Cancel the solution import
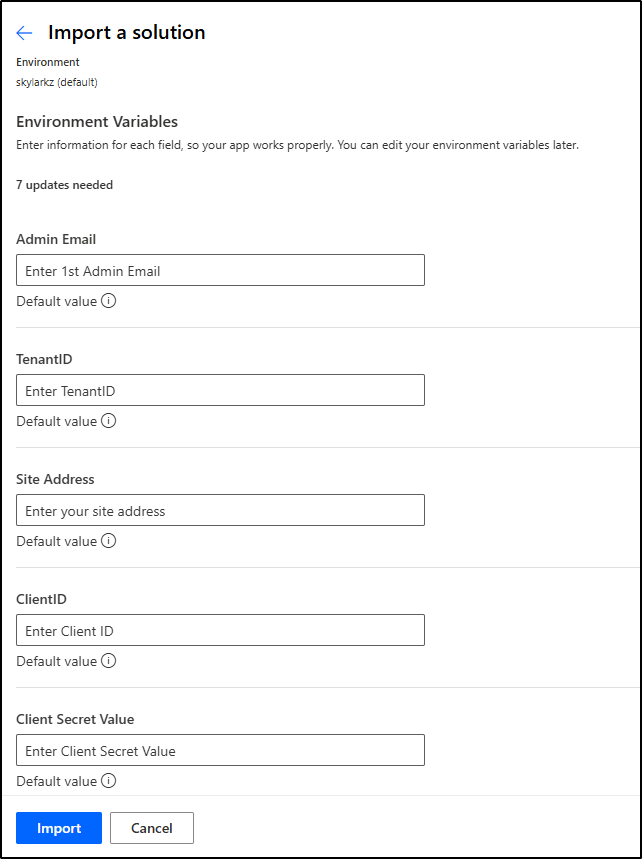 (x=151, y=828)
